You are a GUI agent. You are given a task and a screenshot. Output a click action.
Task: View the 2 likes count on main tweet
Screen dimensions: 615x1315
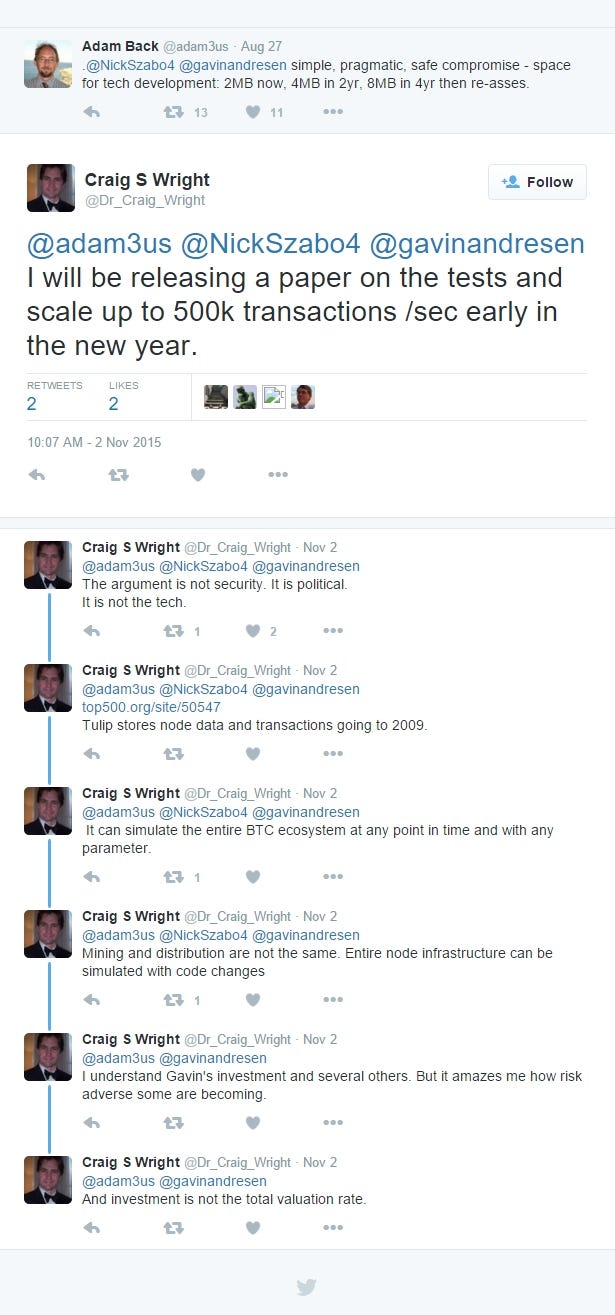(113, 404)
